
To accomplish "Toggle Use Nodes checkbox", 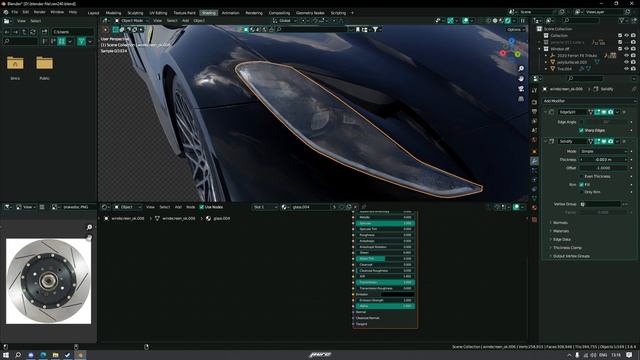I will tap(202, 207).
